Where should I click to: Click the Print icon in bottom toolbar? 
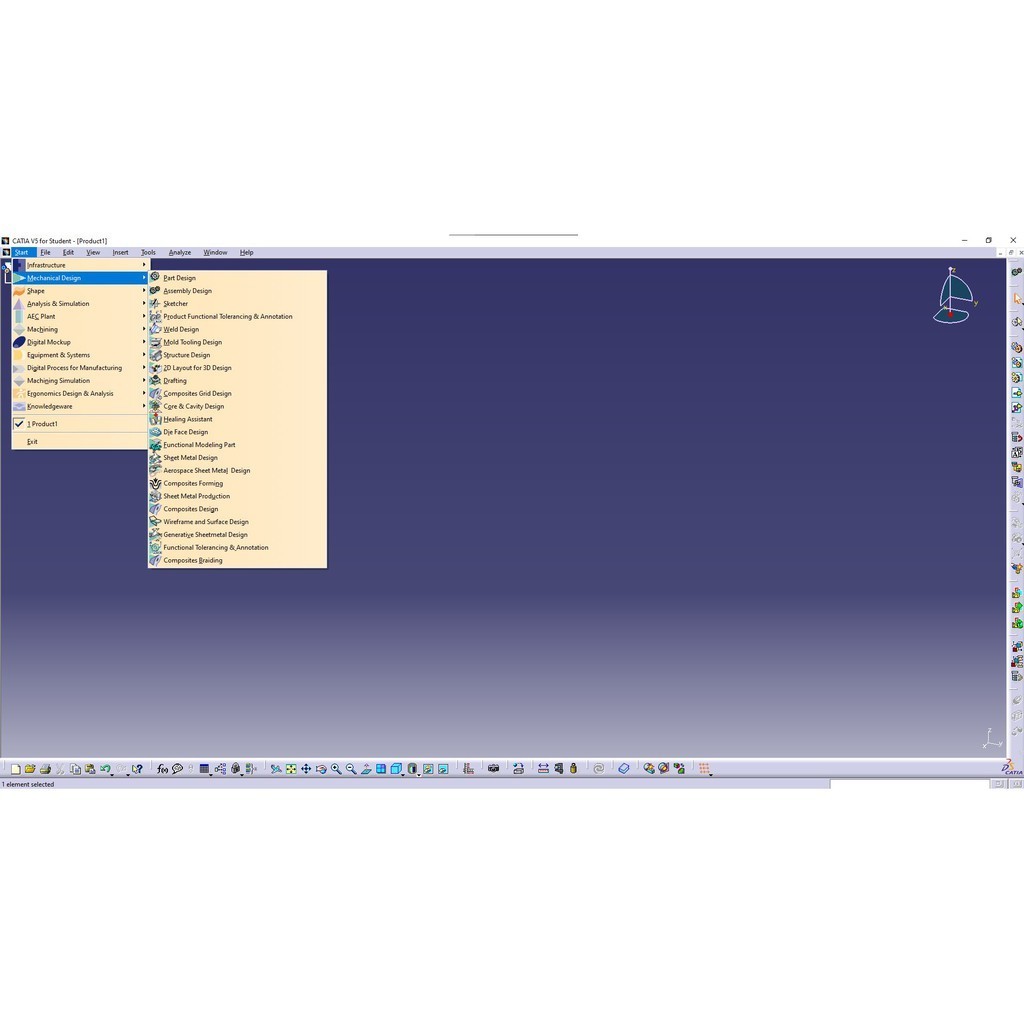point(45,769)
